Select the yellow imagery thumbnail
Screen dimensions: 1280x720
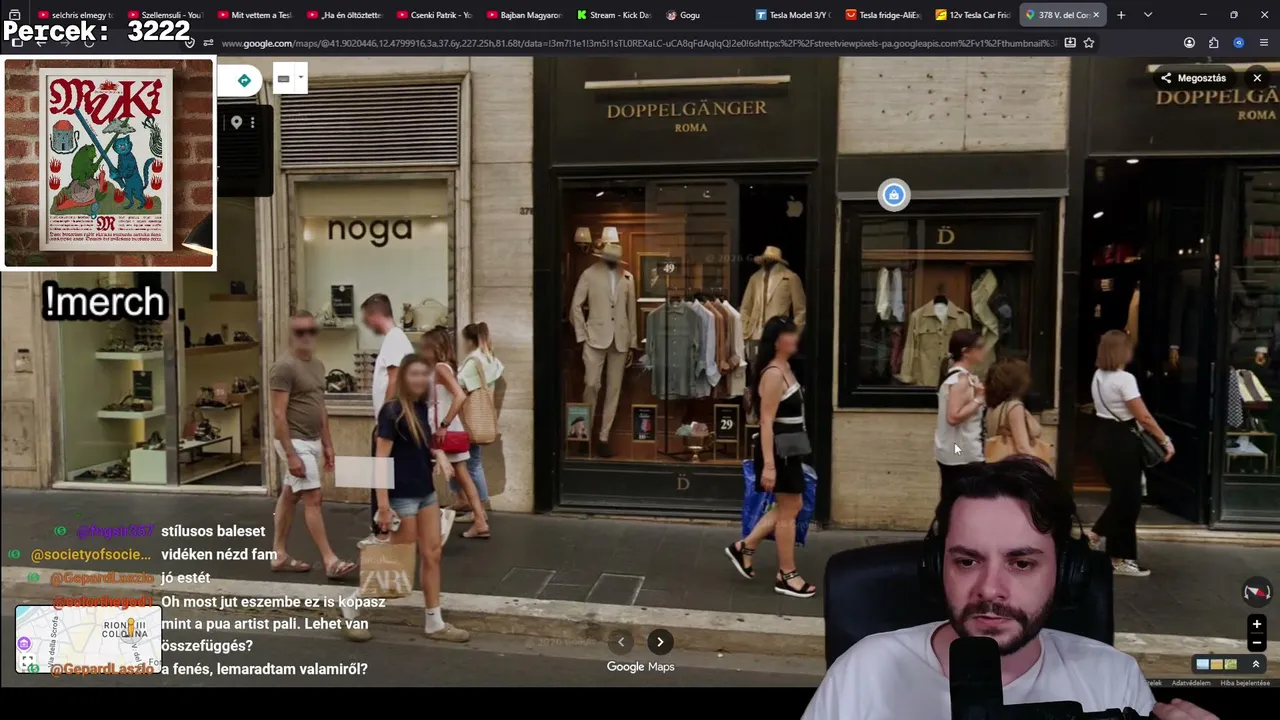(1216, 664)
